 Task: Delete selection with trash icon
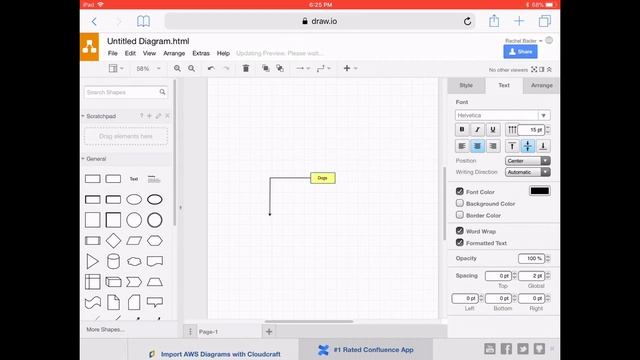[246, 68]
